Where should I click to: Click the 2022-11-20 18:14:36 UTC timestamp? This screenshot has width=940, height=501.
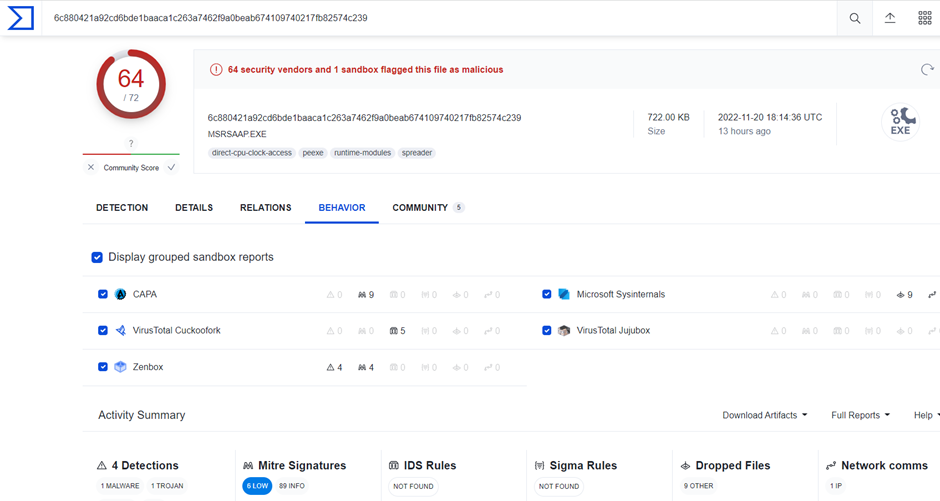point(770,117)
